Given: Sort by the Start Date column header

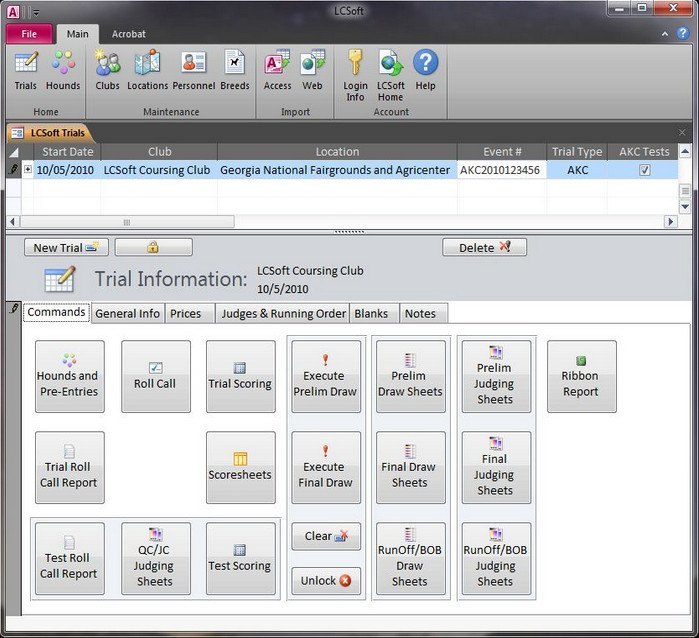Looking at the screenshot, I should [67, 152].
